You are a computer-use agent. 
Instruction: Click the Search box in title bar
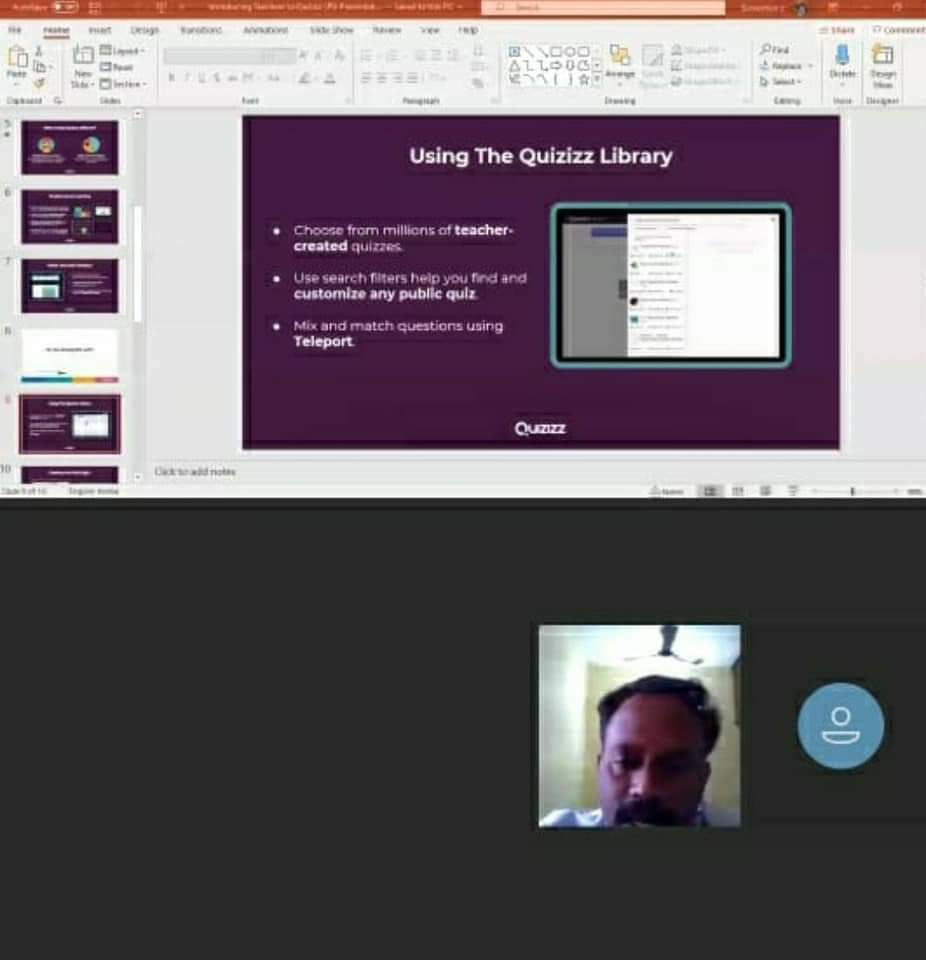pyautogui.click(x=603, y=7)
